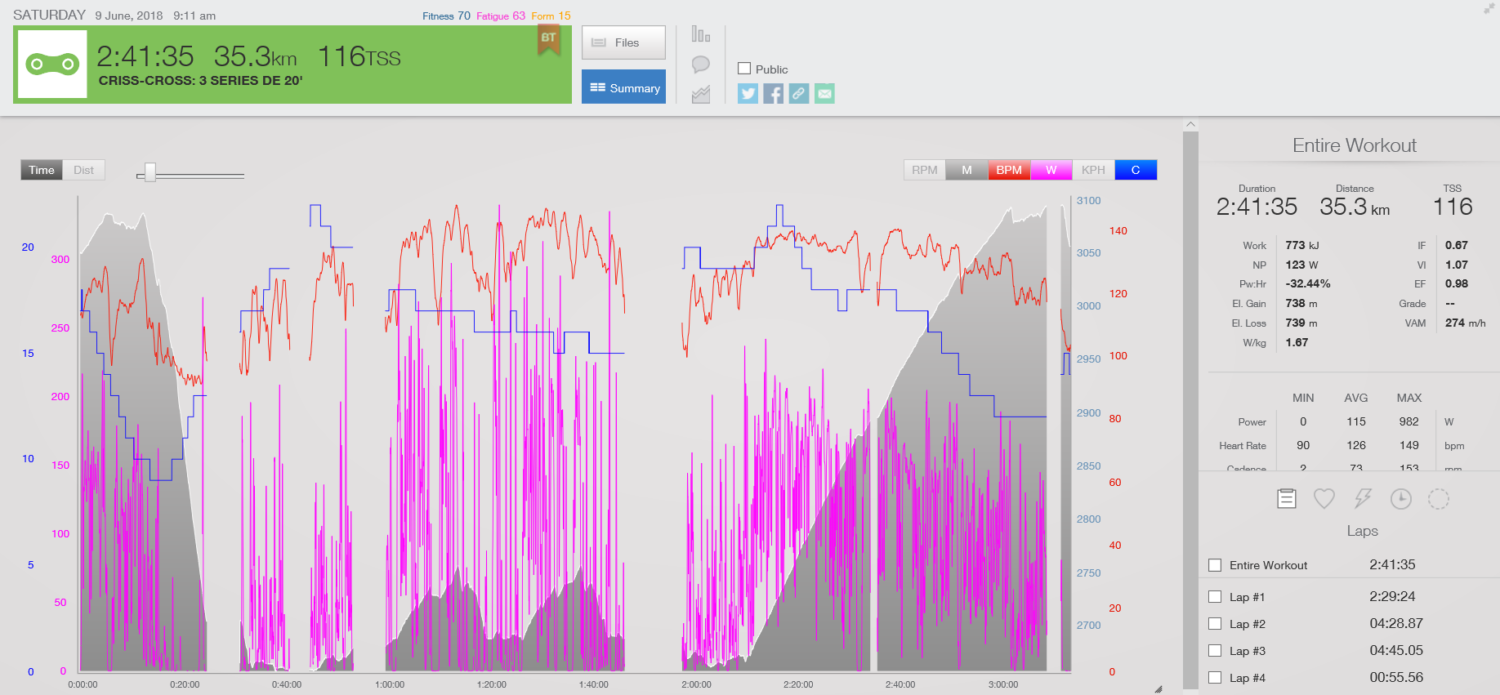Image resolution: width=1500 pixels, height=695 pixels.
Task: Click the 3100 elevation axis label
Action: coord(1088,201)
